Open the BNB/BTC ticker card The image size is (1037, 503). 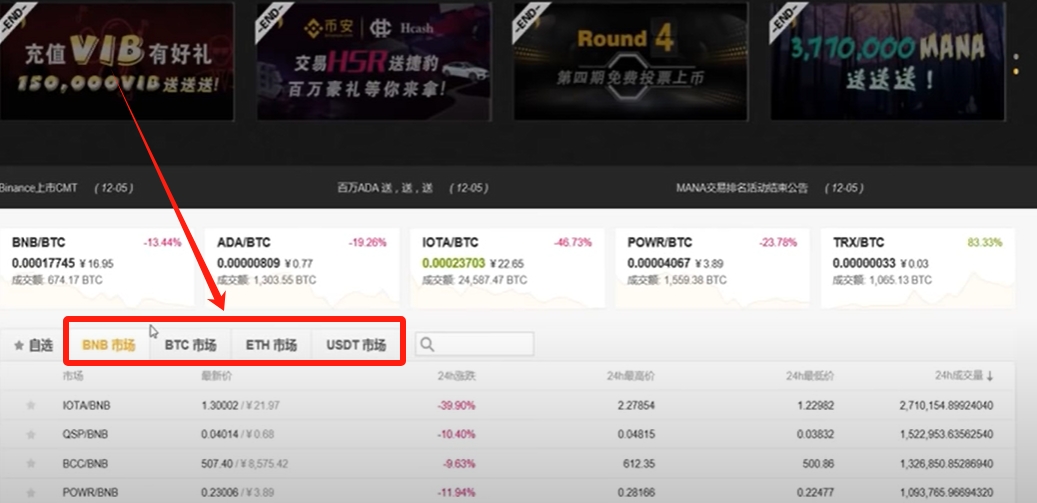97,268
